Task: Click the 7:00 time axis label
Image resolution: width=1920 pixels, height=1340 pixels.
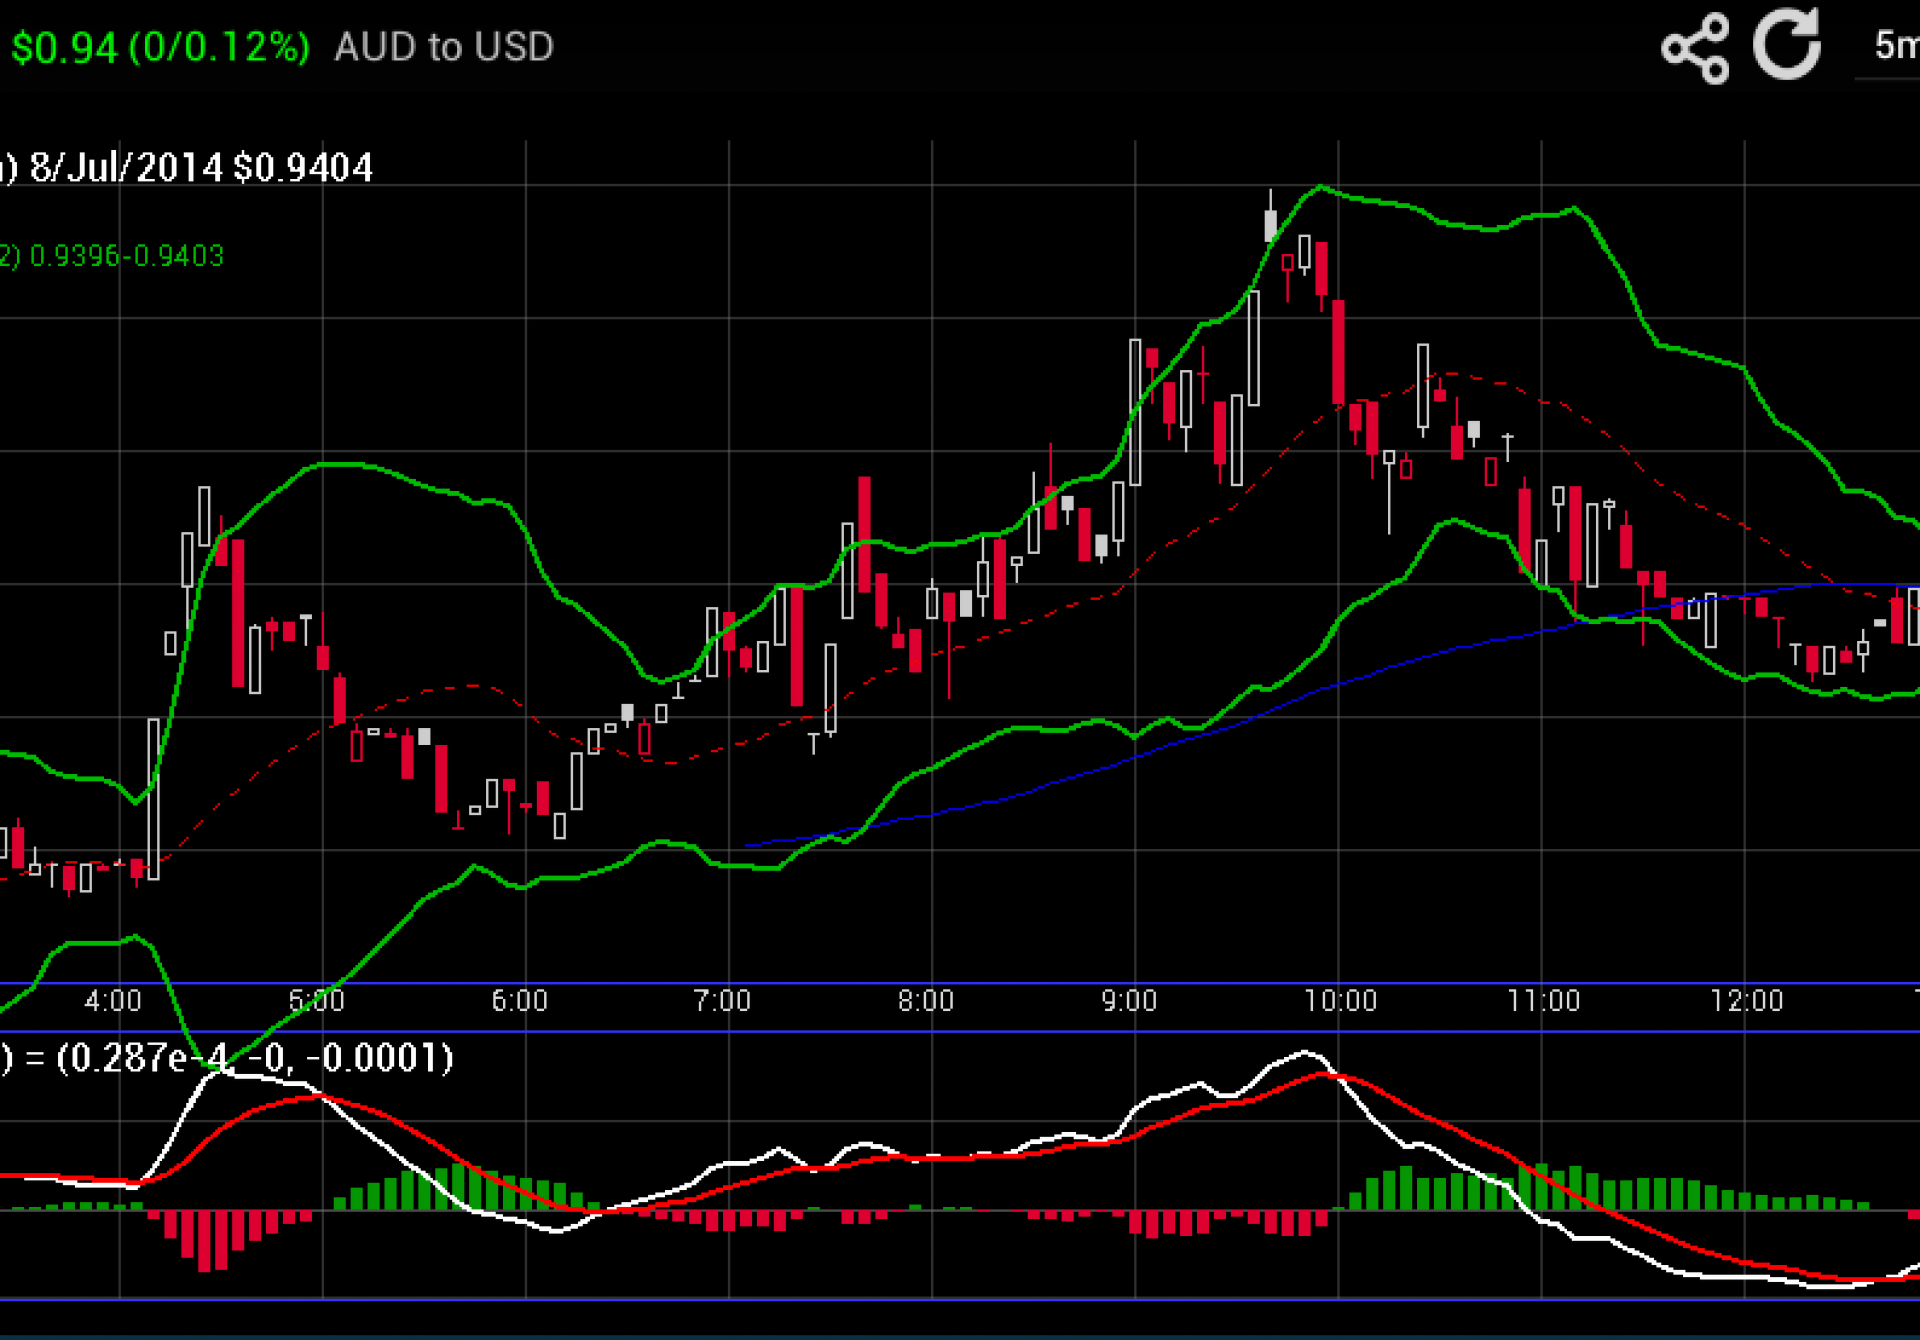Action: (x=722, y=1000)
